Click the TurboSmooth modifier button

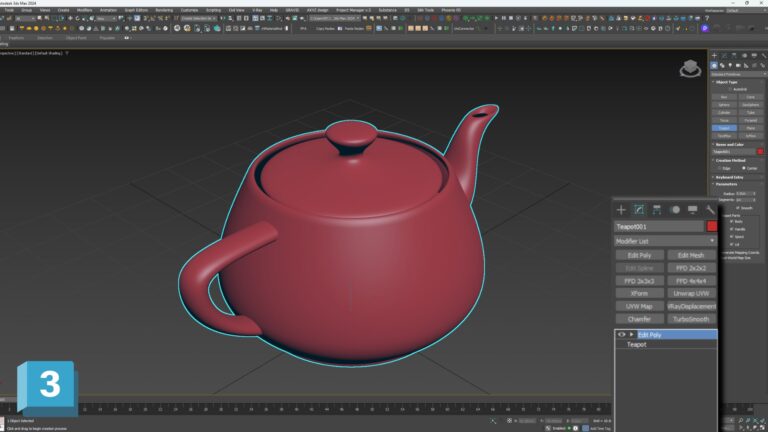tap(691, 319)
